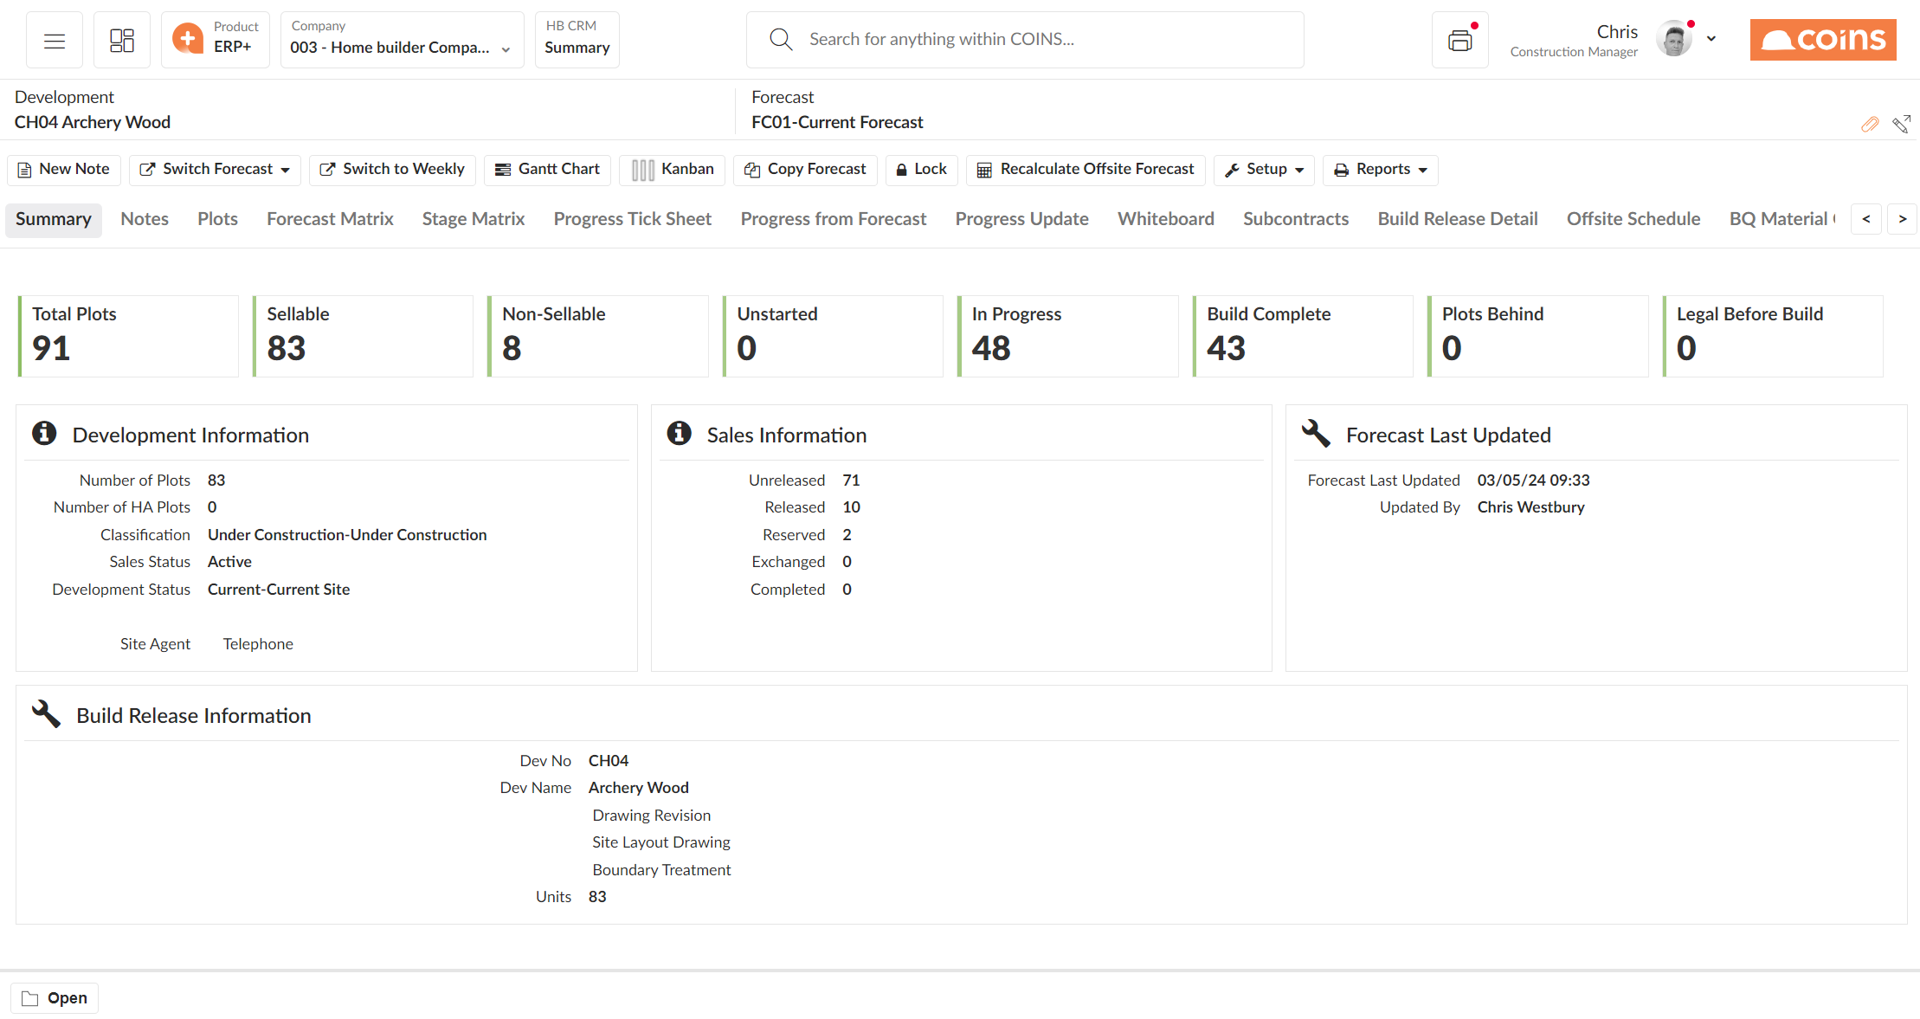Open the Subcontracts tab
This screenshot has height=1019, width=1920.
pos(1295,219)
